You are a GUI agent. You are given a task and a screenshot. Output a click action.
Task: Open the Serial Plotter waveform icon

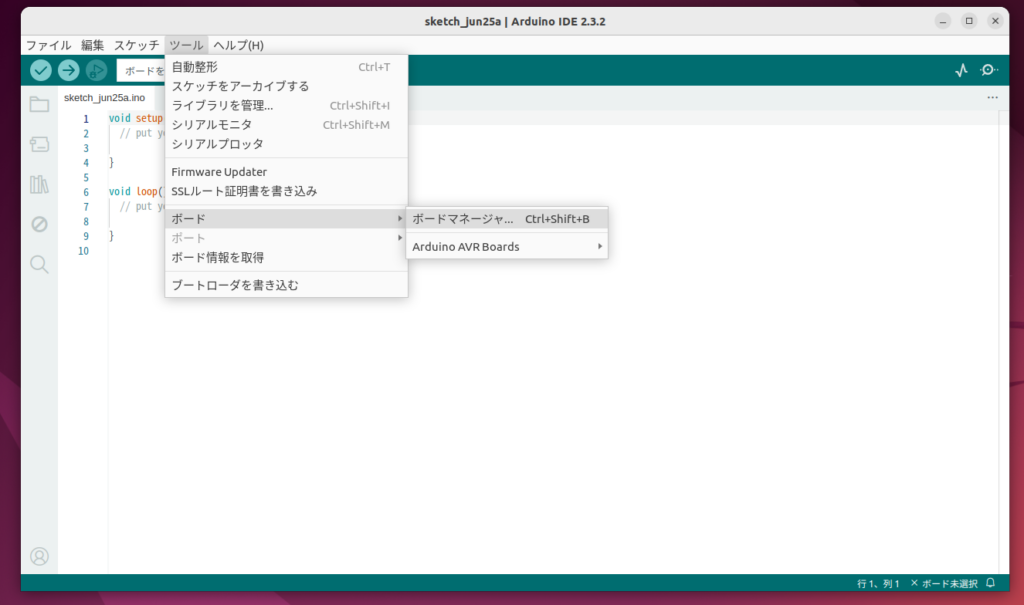point(961,70)
